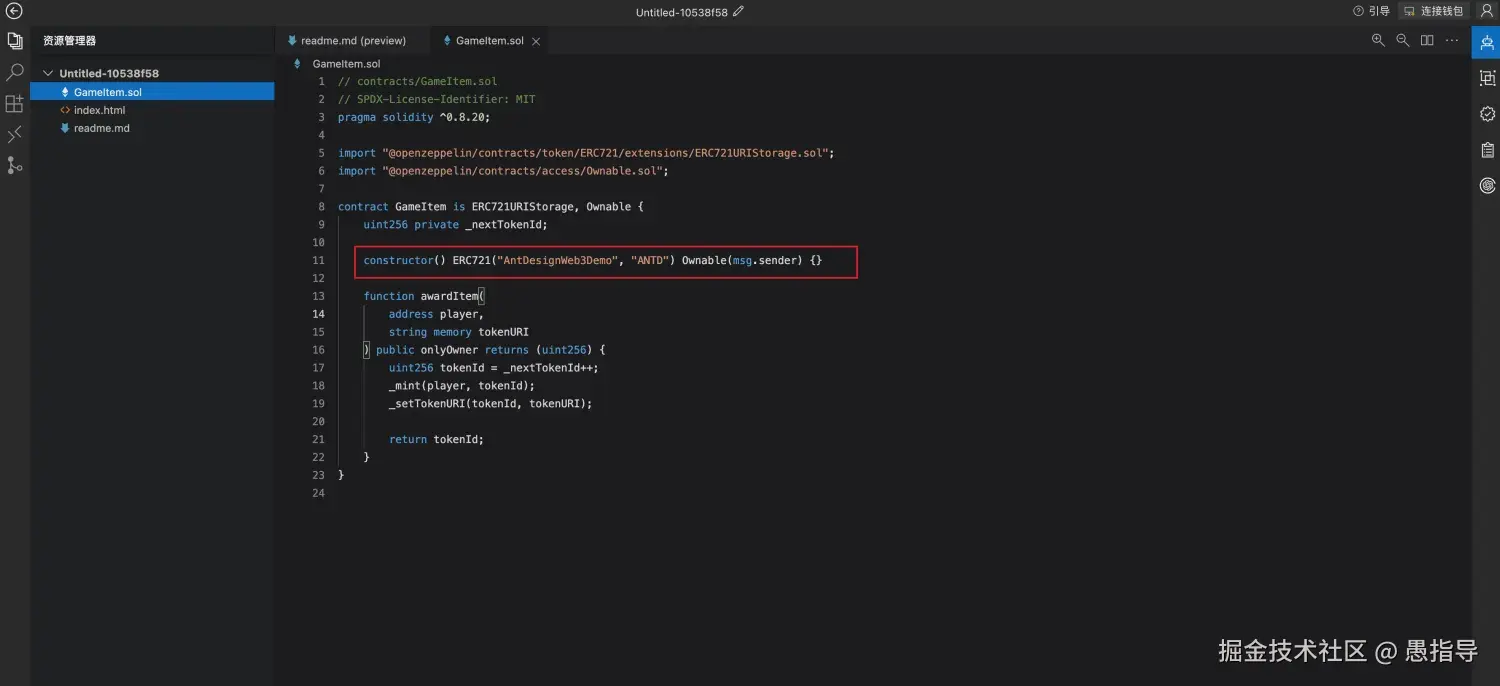1500x686 pixels.
Task: Open the overlapping squares side panel icon
Action: coord(1487,78)
